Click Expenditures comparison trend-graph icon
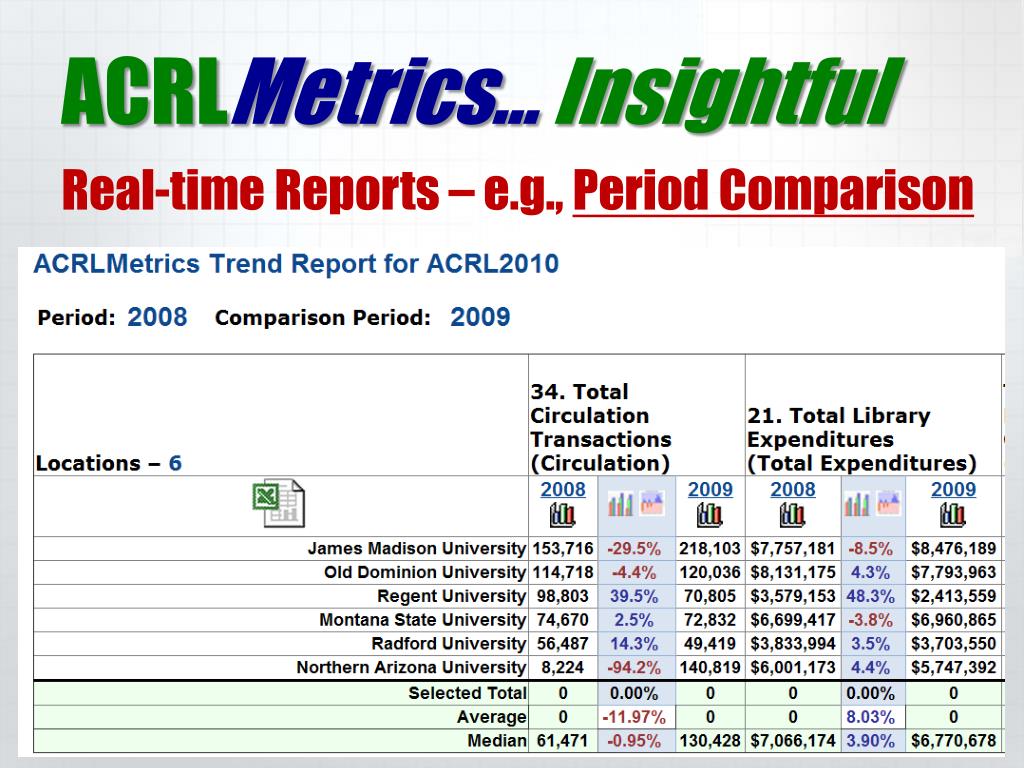This screenshot has height=768, width=1024. pyautogui.click(x=889, y=504)
